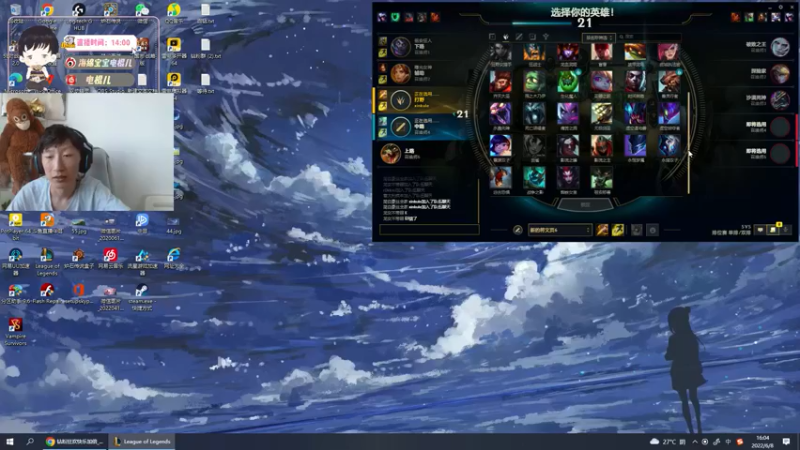
Task: Pick the green Zac champion portrait
Action: [x=568, y=83]
